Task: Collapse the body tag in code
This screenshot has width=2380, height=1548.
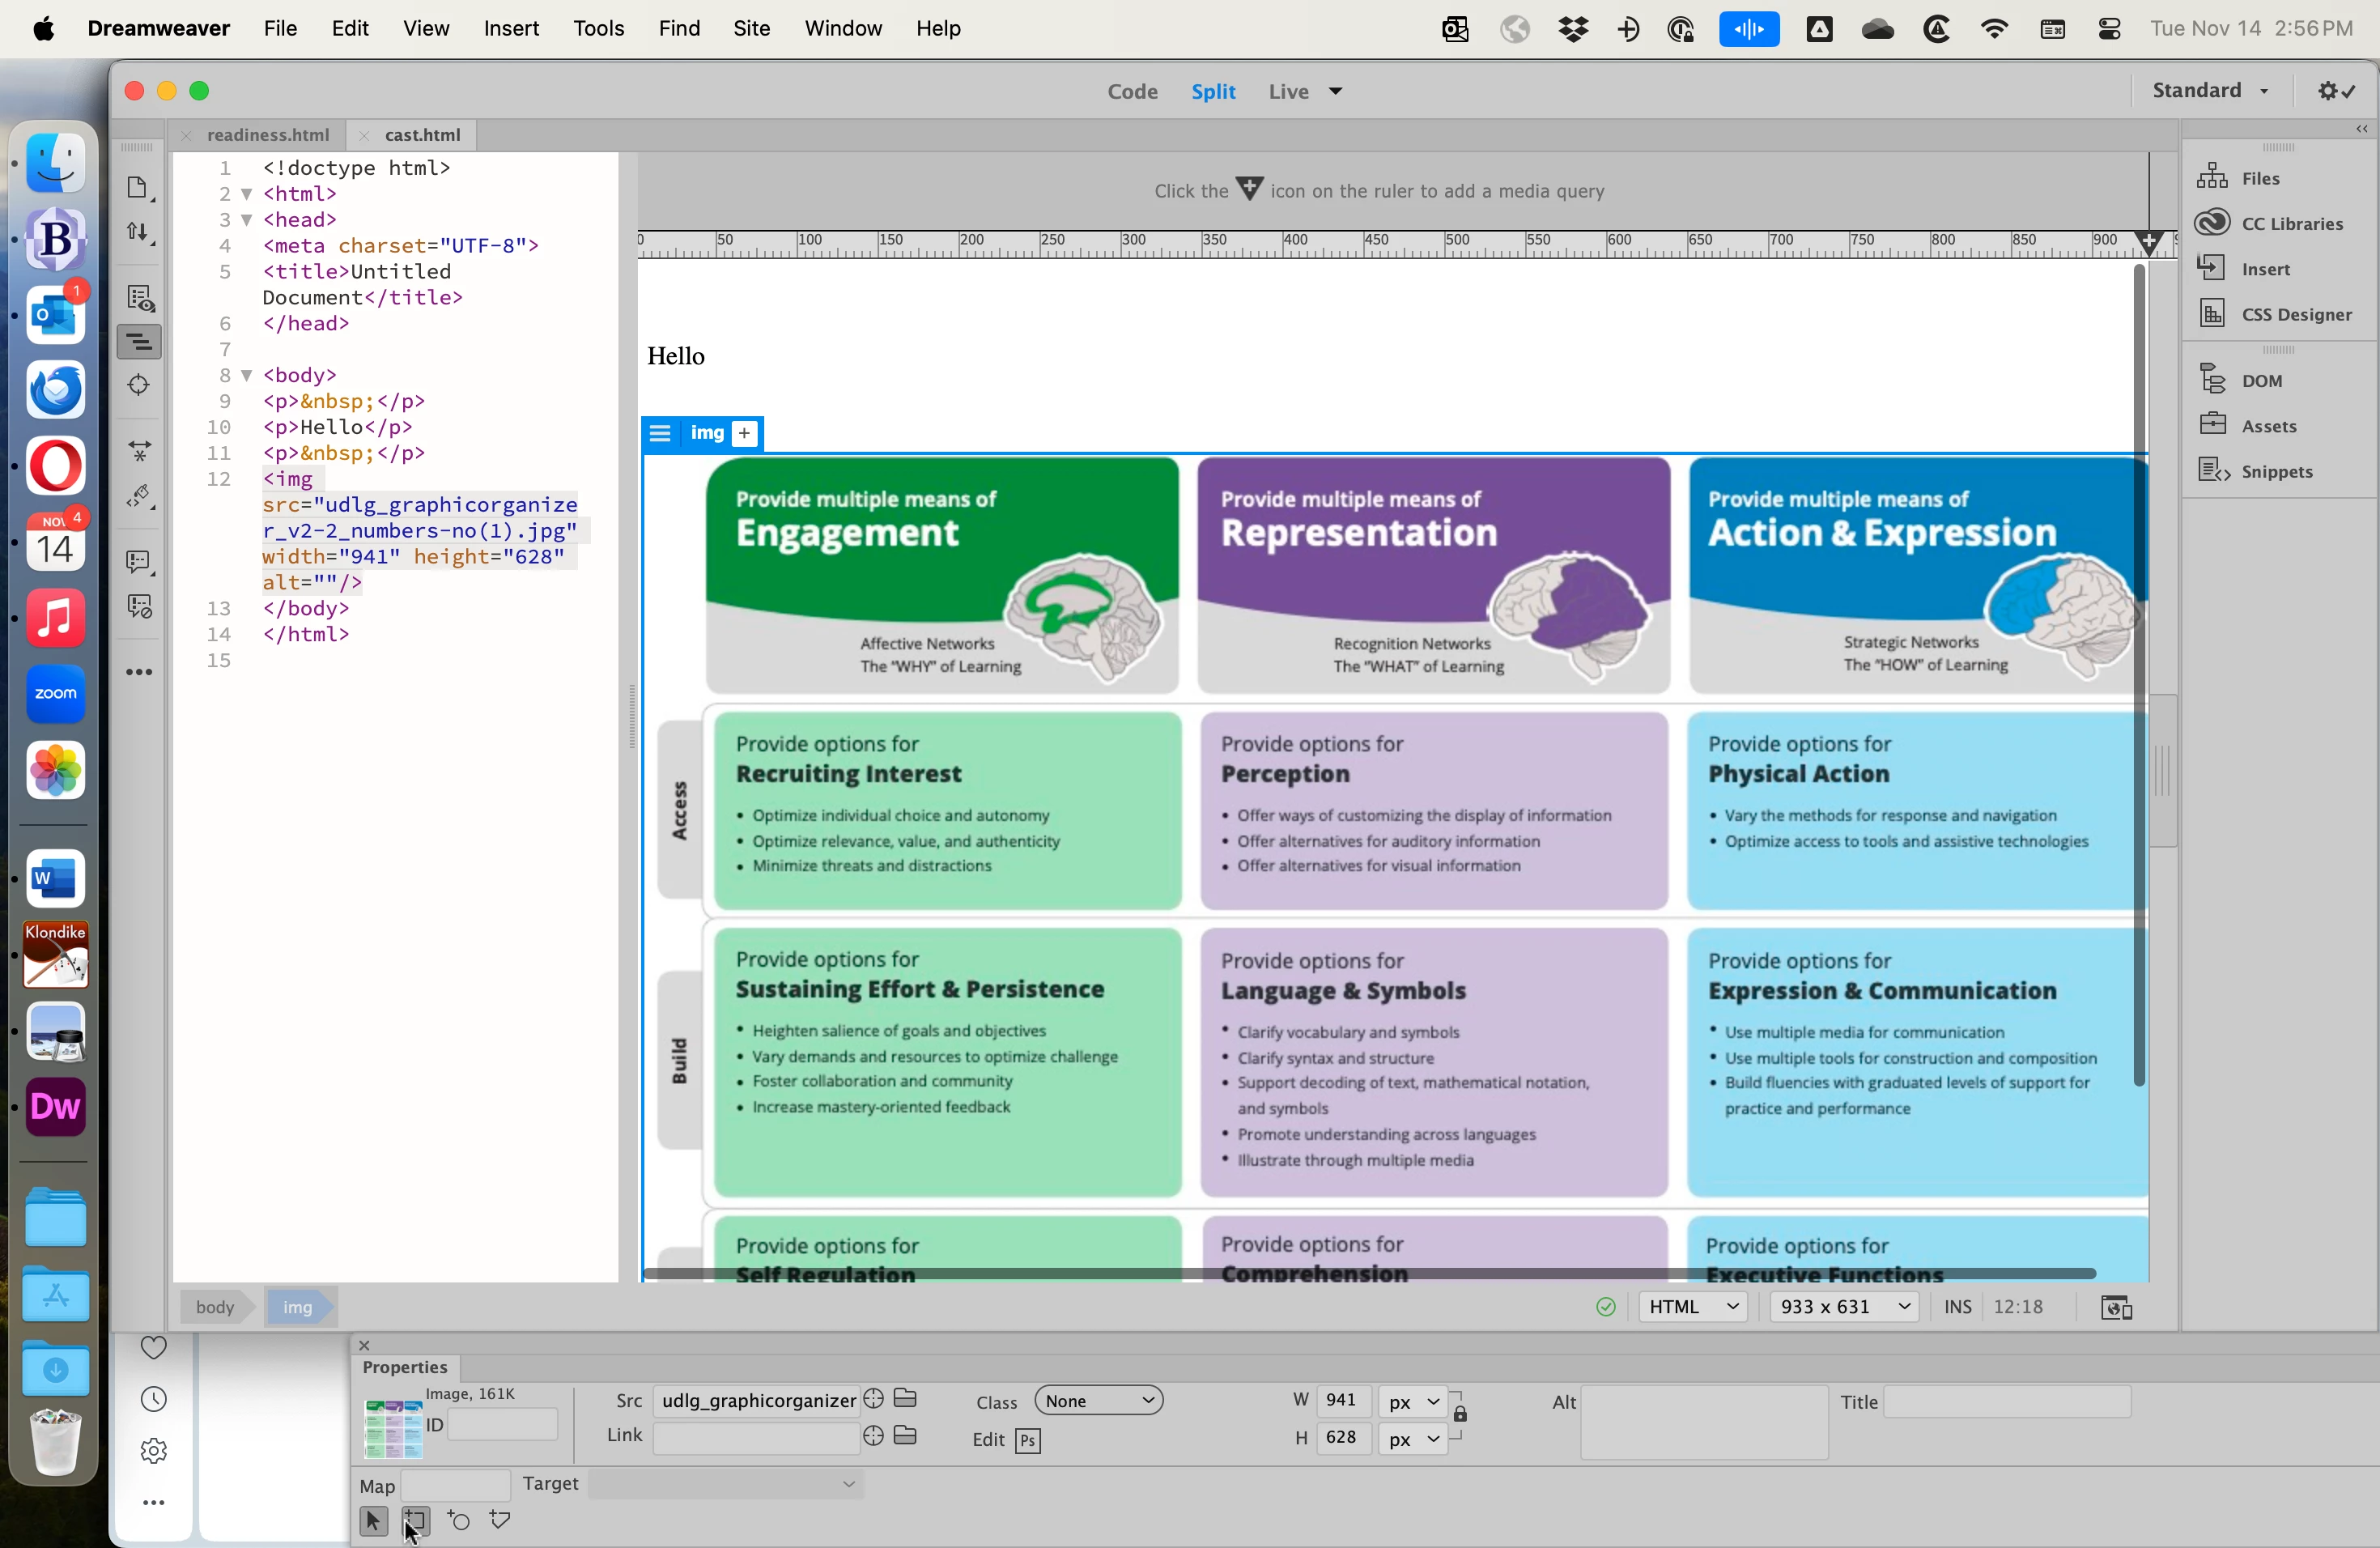Action: (247, 376)
